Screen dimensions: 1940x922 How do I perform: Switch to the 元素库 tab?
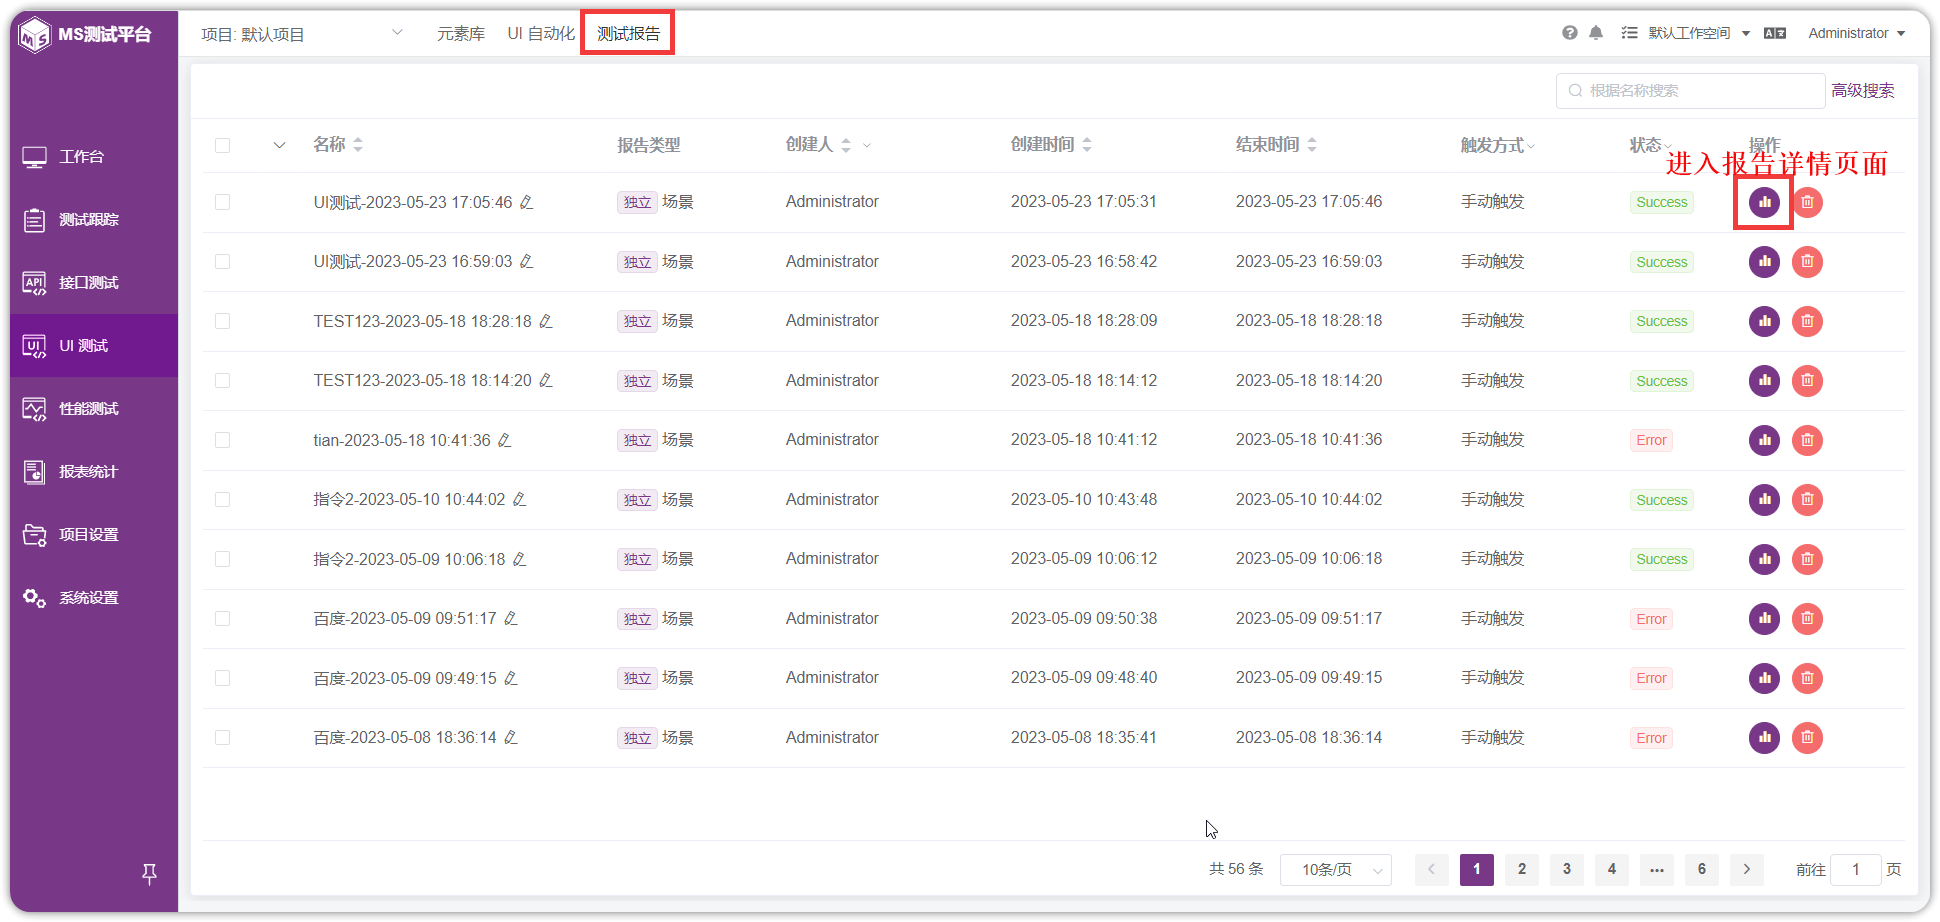tap(461, 32)
